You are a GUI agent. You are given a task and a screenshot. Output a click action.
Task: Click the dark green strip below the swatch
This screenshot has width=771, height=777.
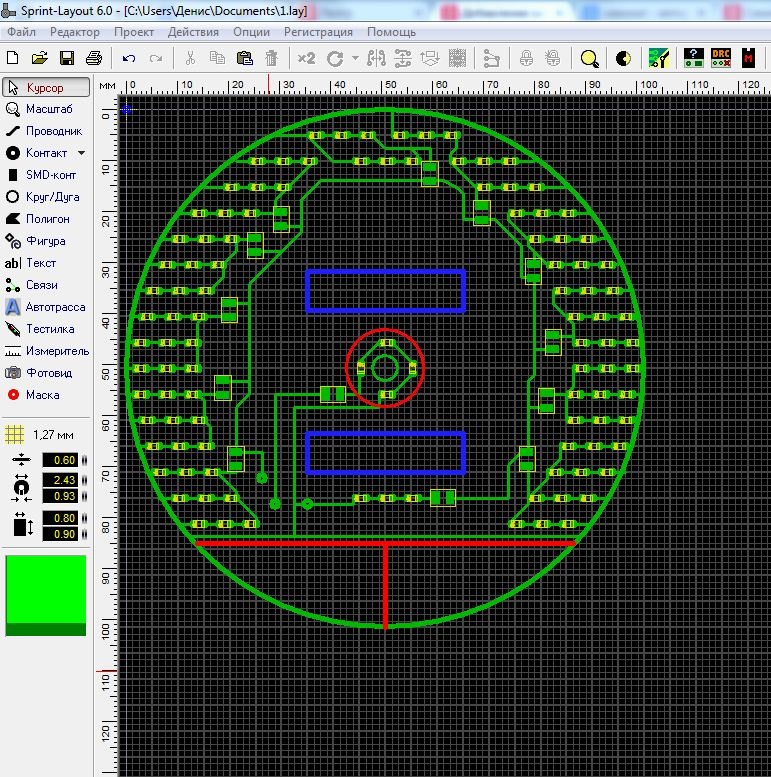(46, 629)
